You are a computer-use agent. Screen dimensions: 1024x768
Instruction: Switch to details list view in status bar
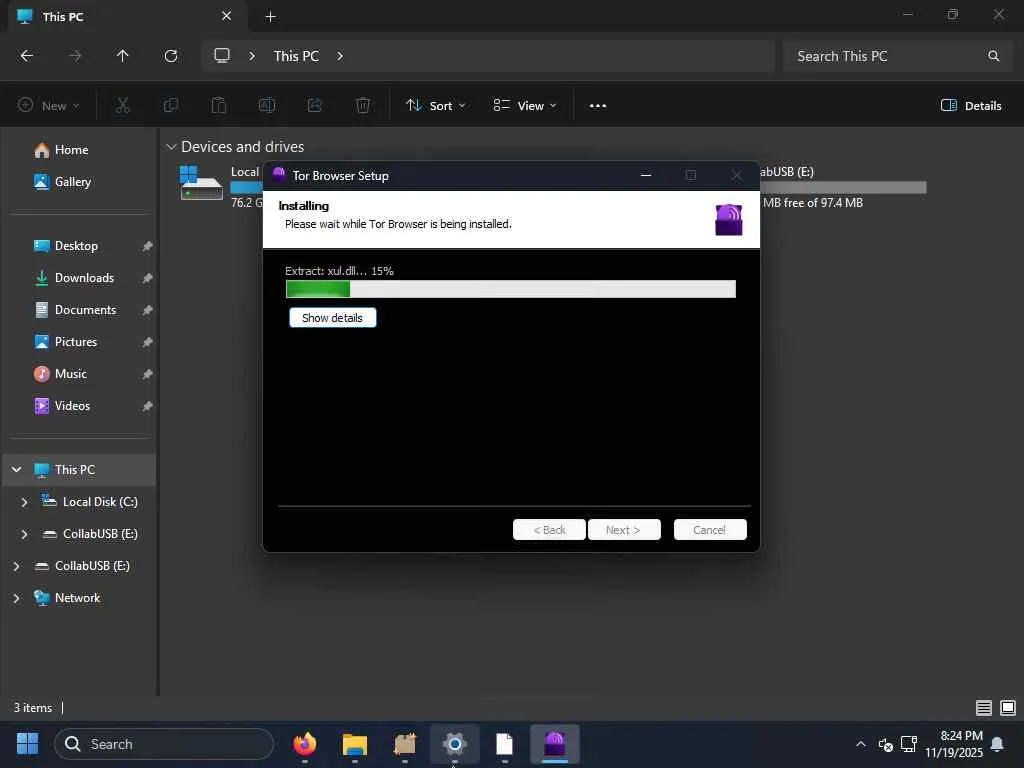(984, 708)
